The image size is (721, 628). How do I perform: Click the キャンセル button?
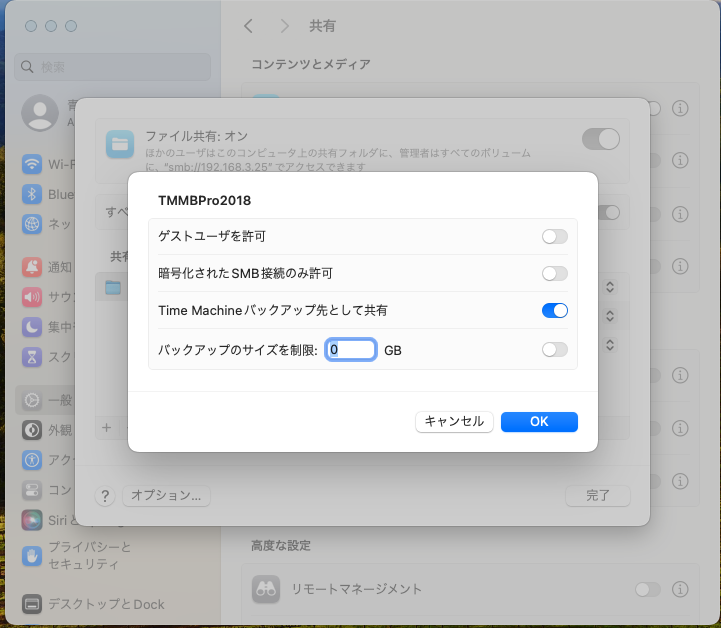[454, 422]
